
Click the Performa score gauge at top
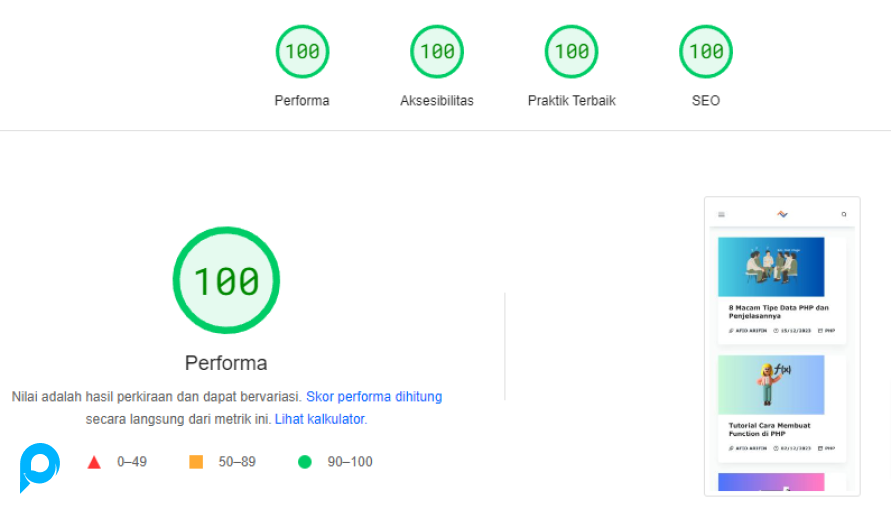(302, 51)
